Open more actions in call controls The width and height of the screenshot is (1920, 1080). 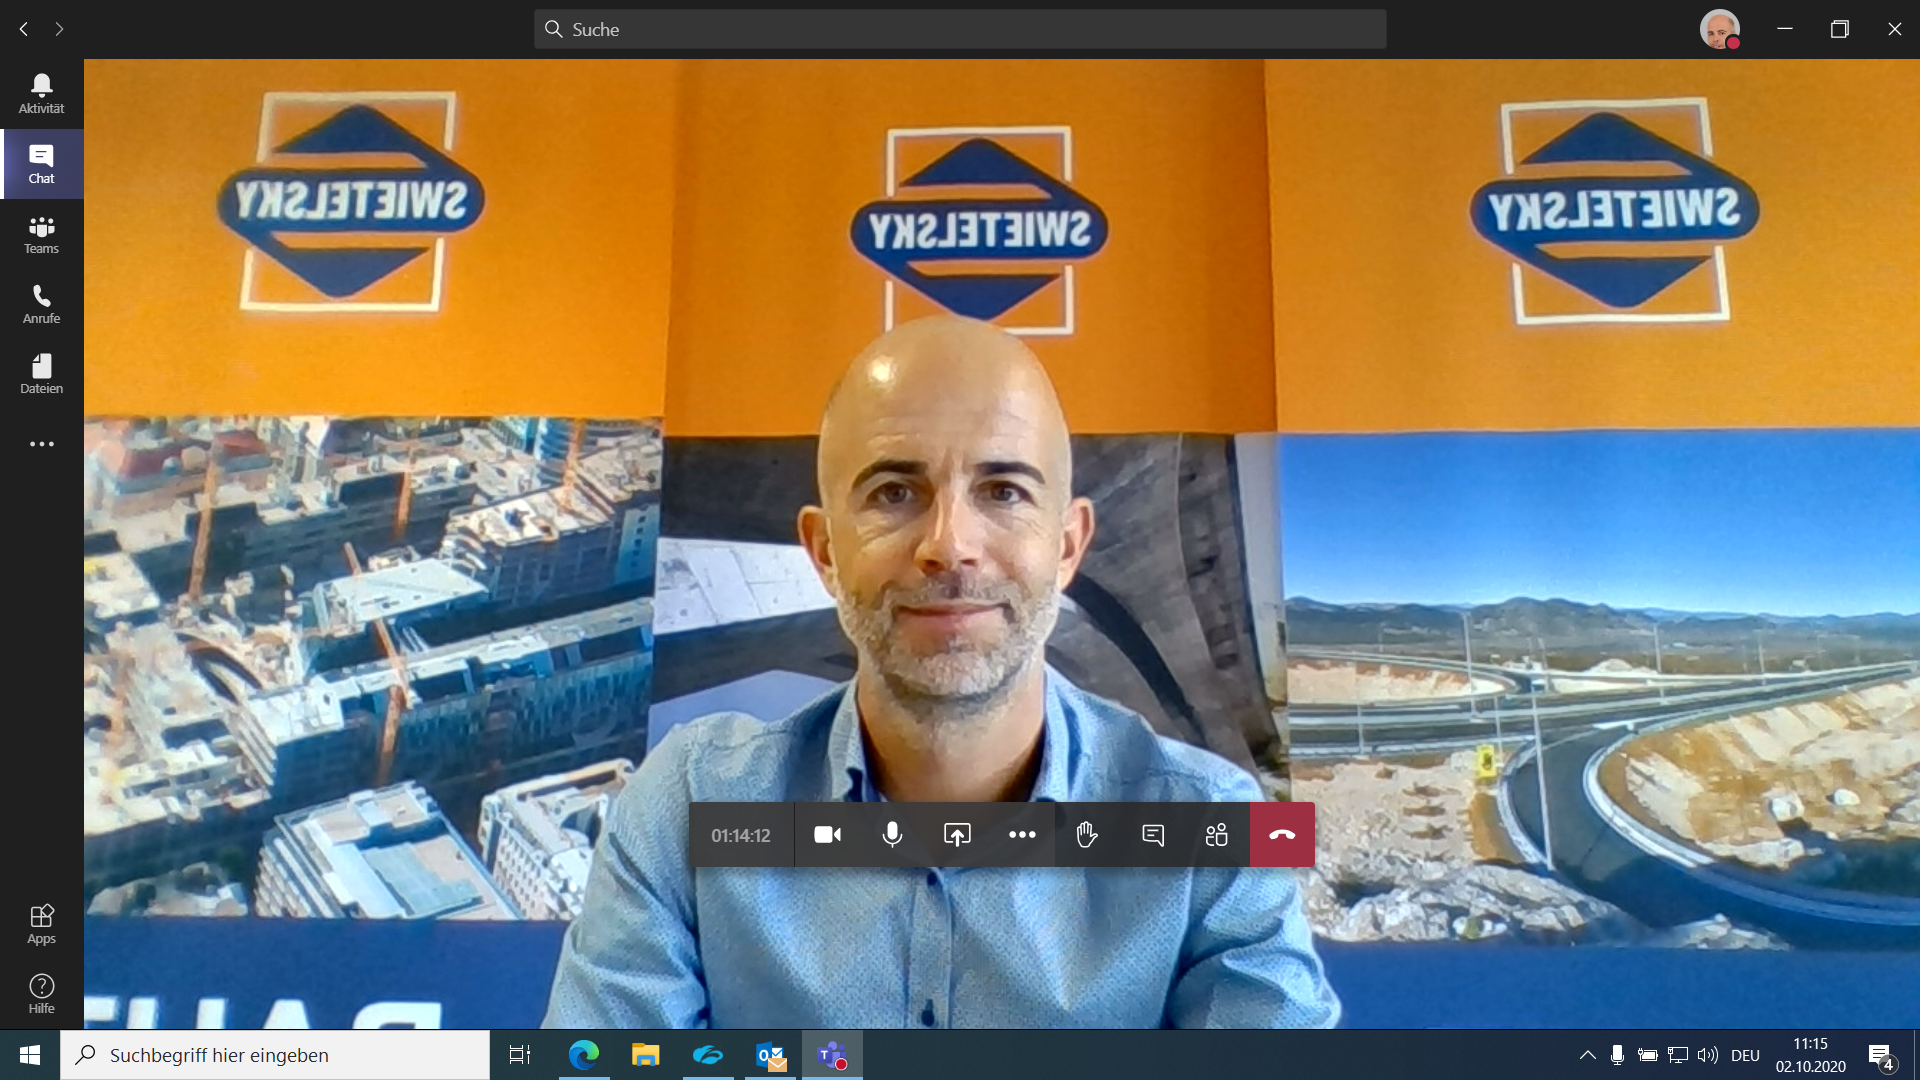(1022, 835)
